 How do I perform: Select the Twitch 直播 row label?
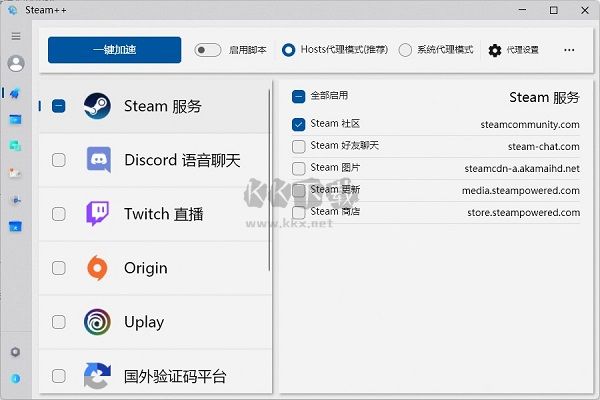164,214
